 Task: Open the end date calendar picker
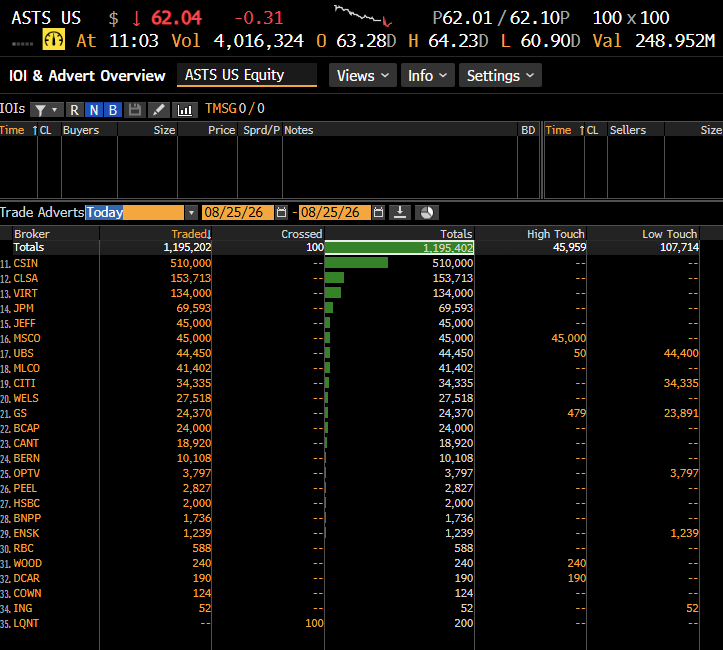point(378,212)
